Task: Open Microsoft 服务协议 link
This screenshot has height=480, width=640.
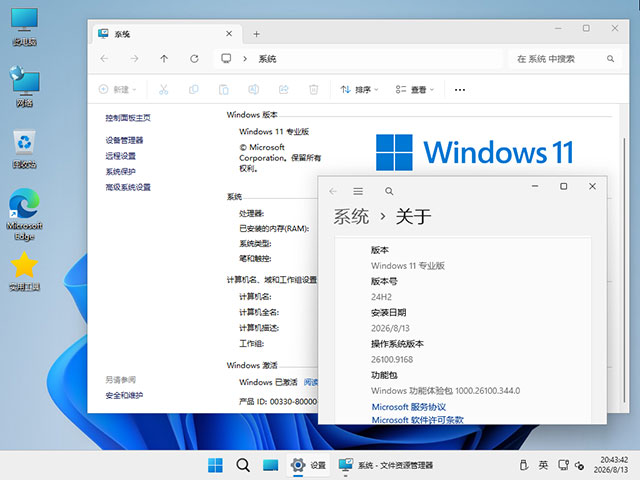Action: click(x=409, y=407)
